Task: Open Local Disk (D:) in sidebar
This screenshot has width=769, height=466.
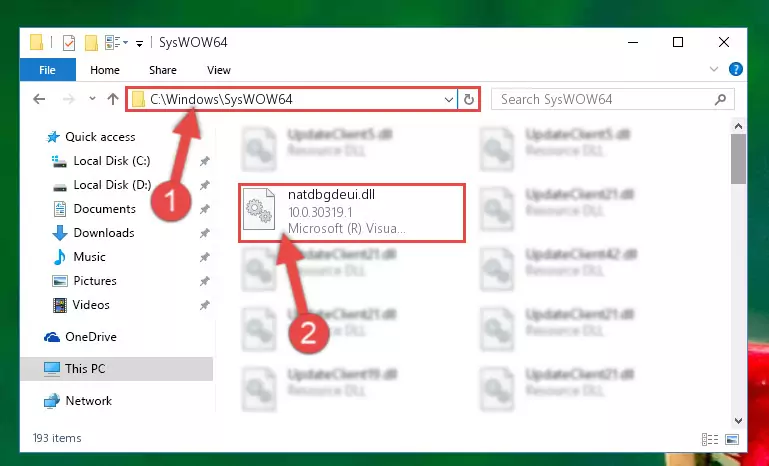Action: pos(112,185)
